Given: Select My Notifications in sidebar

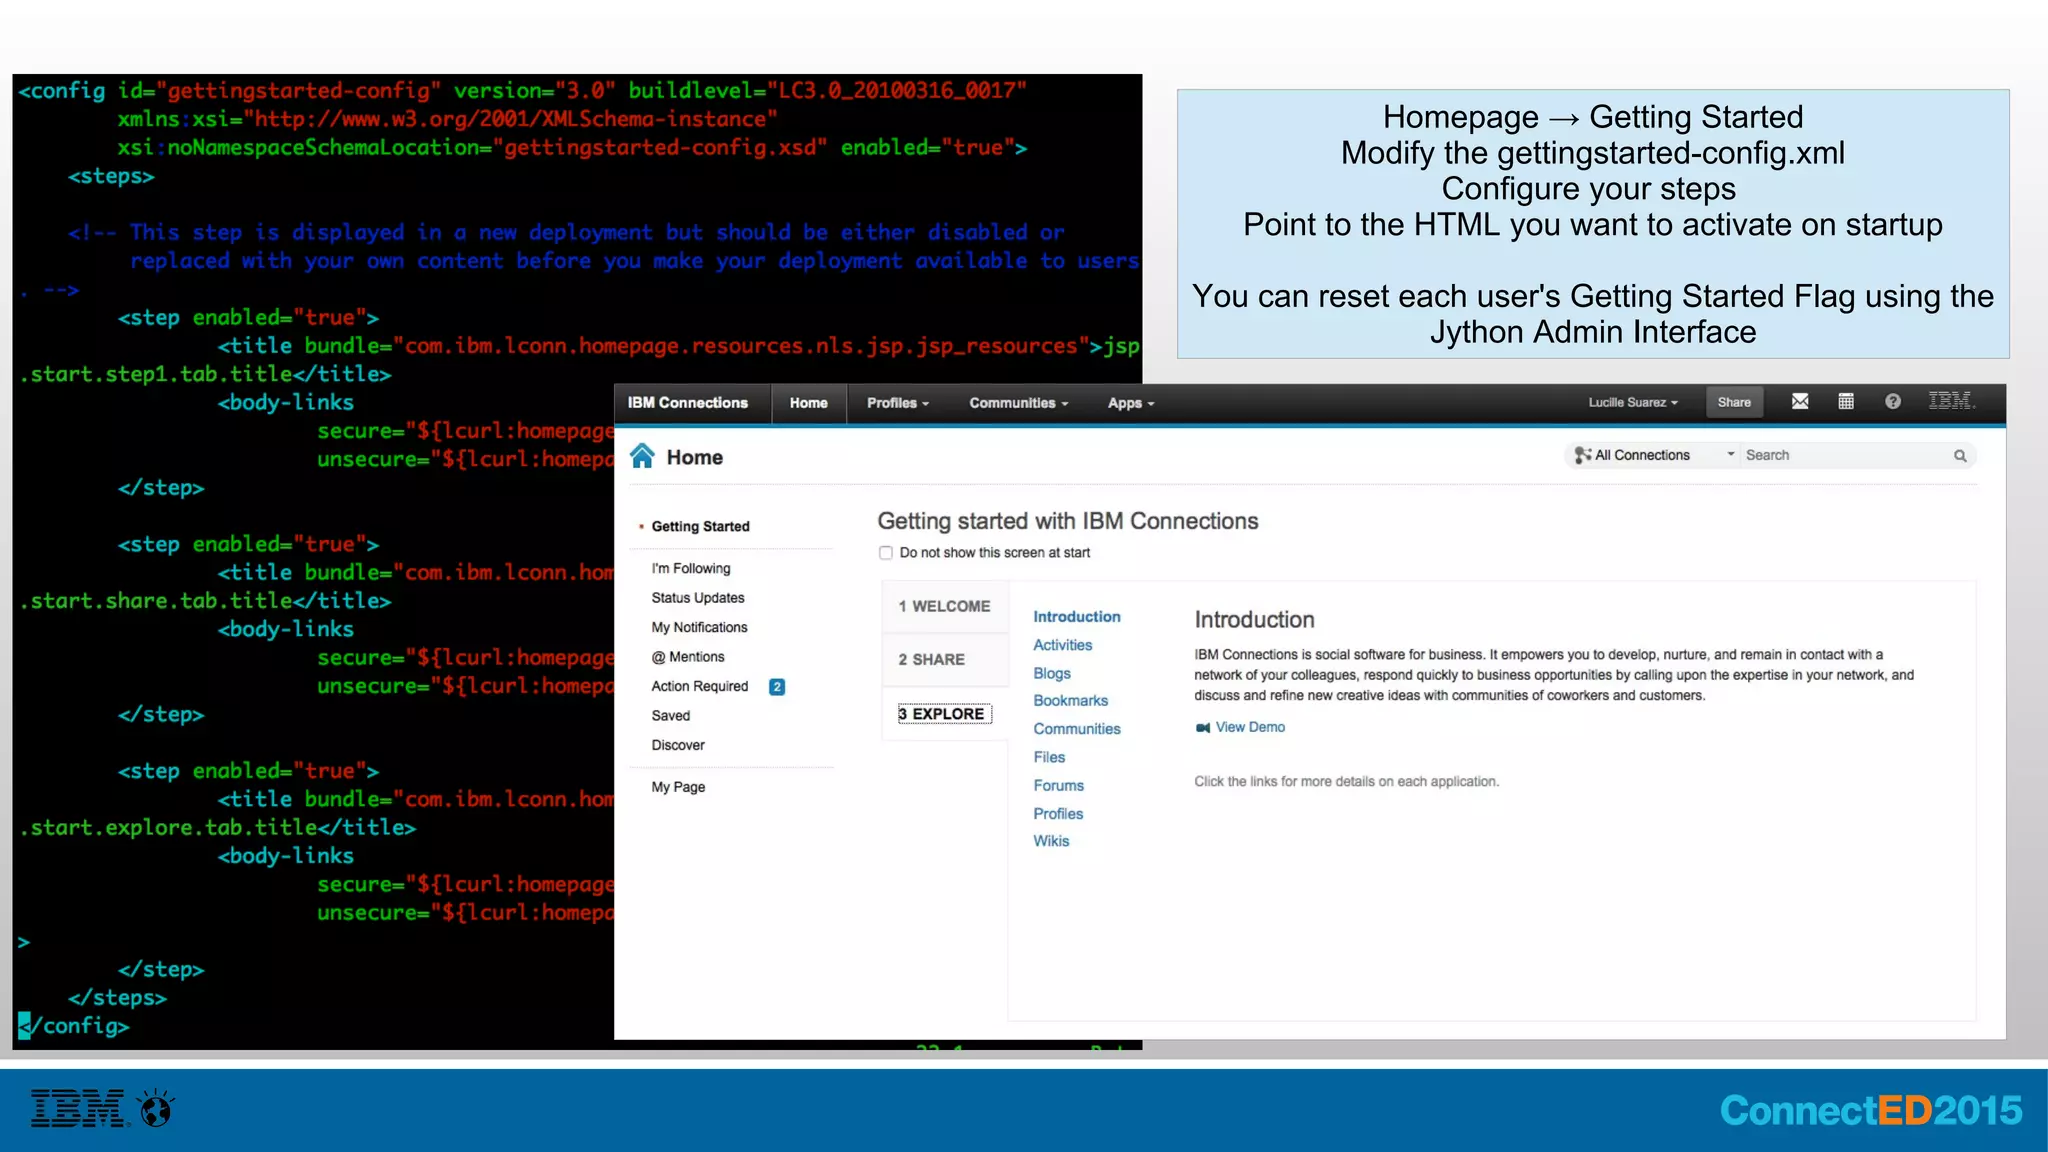Looking at the screenshot, I should [x=699, y=627].
